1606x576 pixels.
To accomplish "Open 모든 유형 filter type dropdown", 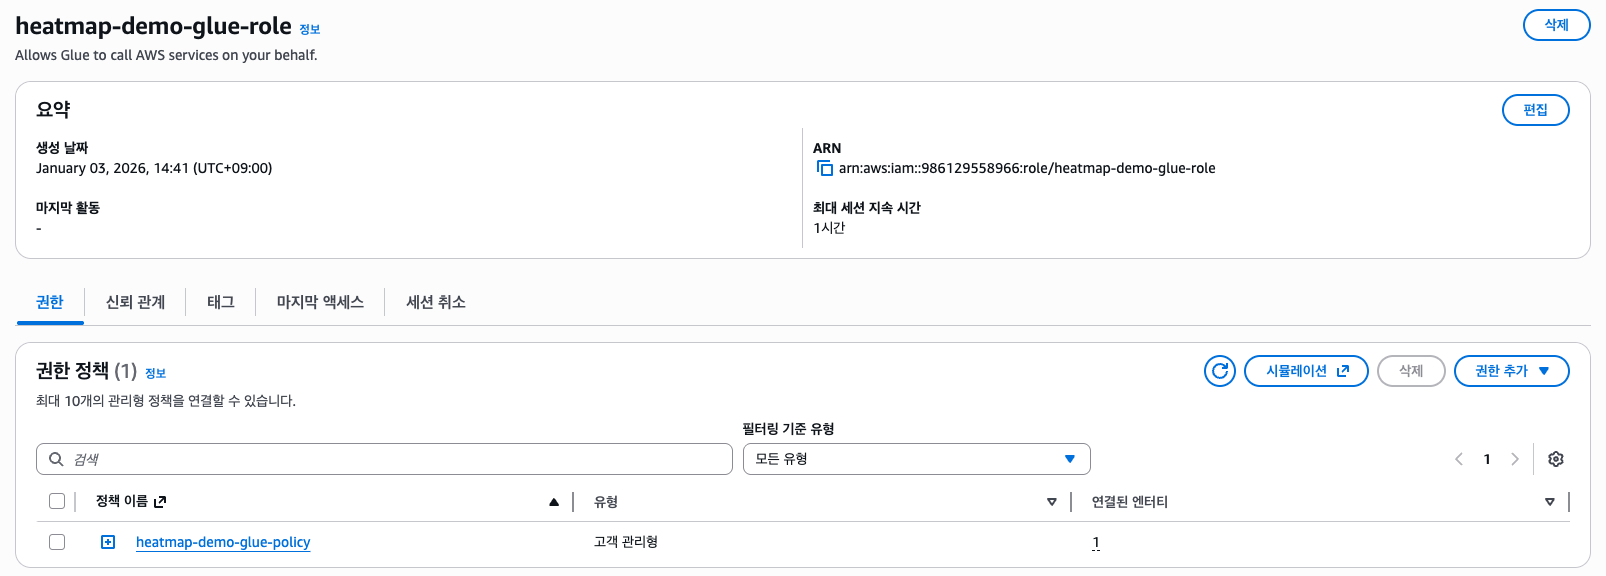I will point(916,459).
